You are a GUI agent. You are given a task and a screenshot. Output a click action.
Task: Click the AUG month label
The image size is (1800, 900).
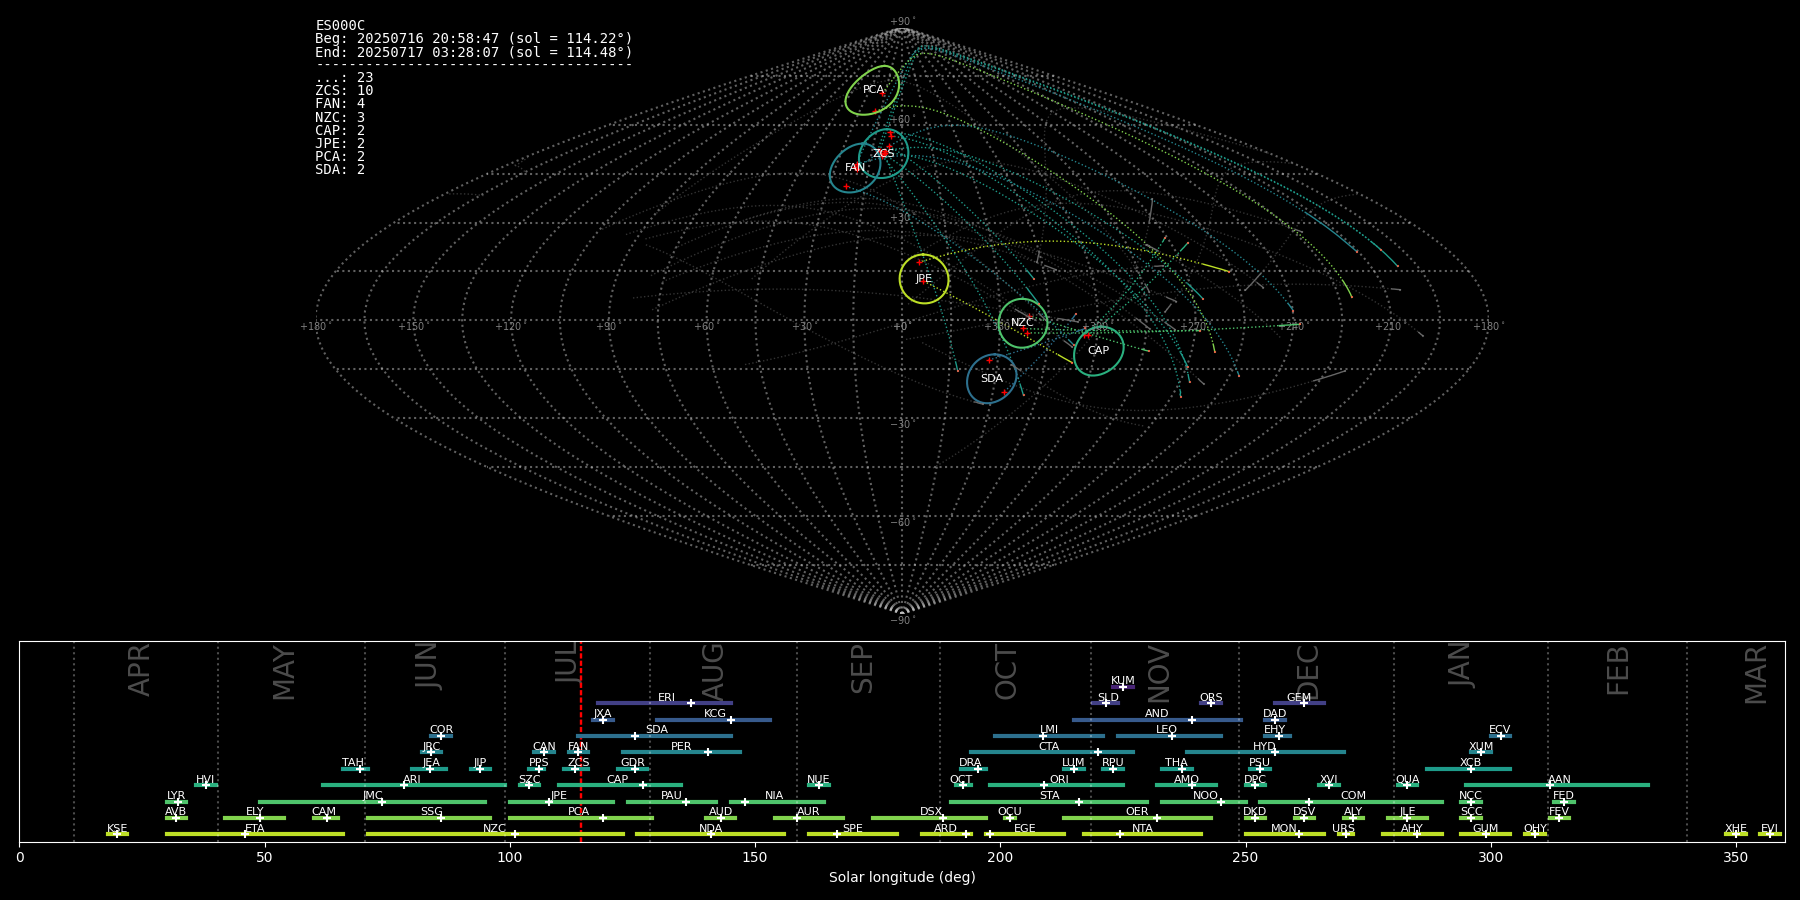click(713, 672)
